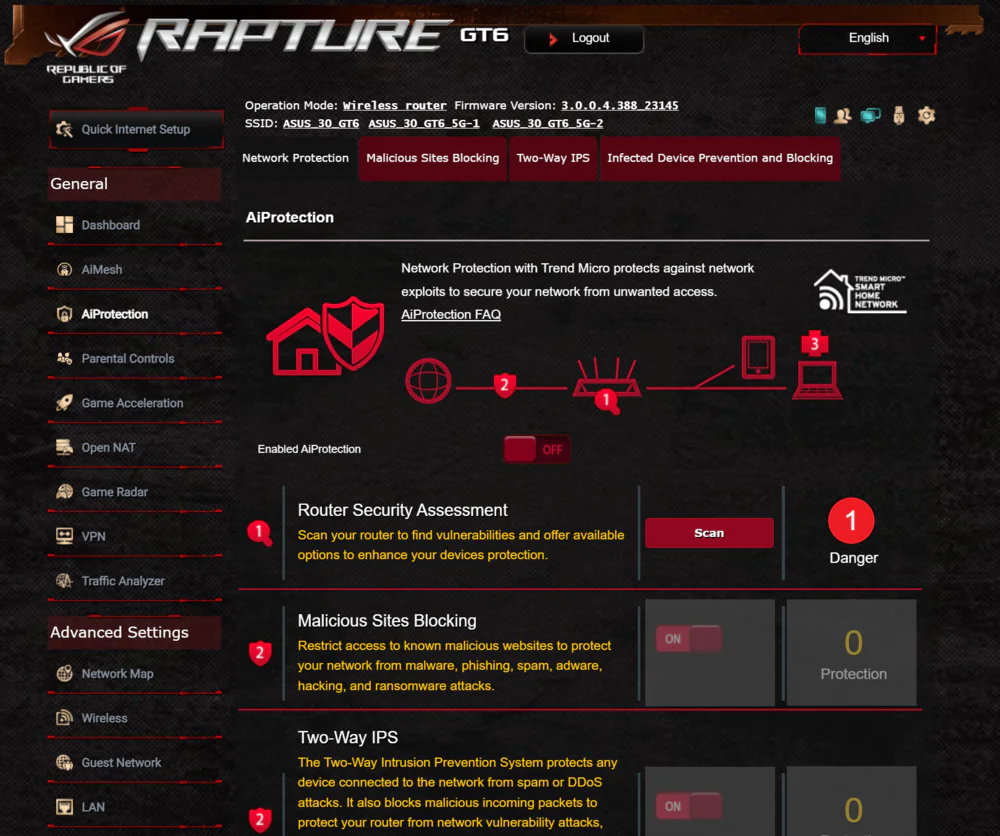The height and width of the screenshot is (836, 1000).
Task: Click the ASUS_30_GT6_5G-2 SSID link
Action: coord(548,123)
